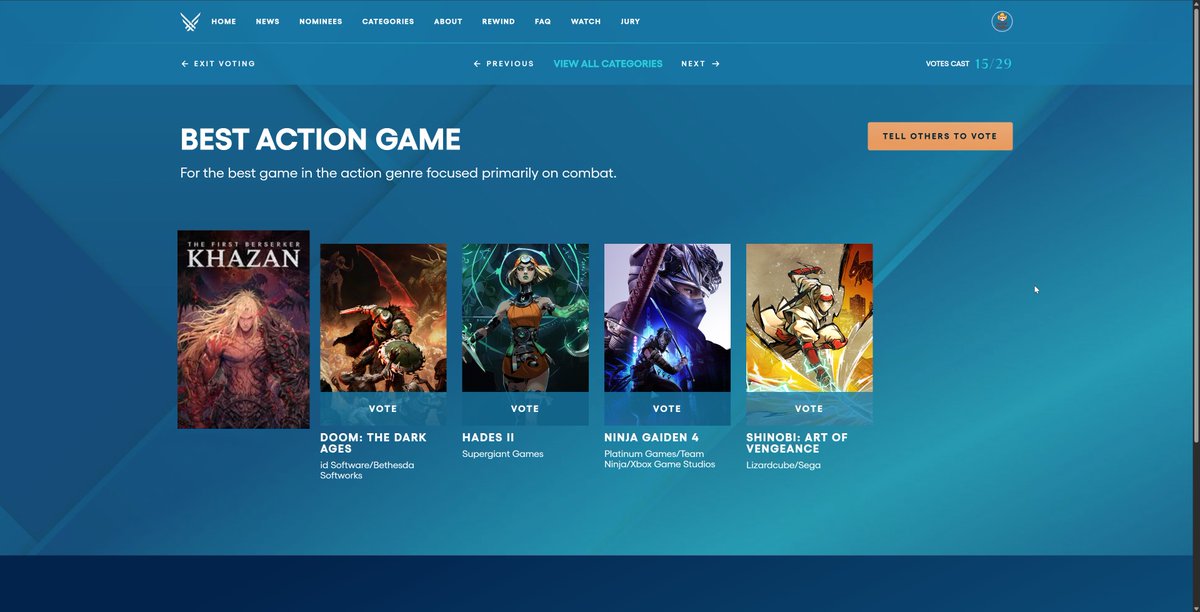The image size is (1200, 612).
Task: Open the Nominees menu item
Action: (320, 21)
